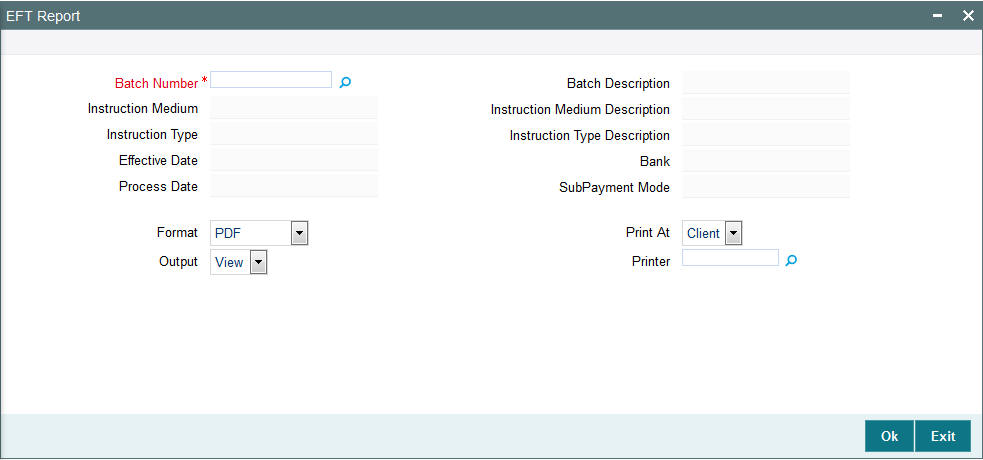Open Printer lookup search icon

pyautogui.click(x=791, y=260)
